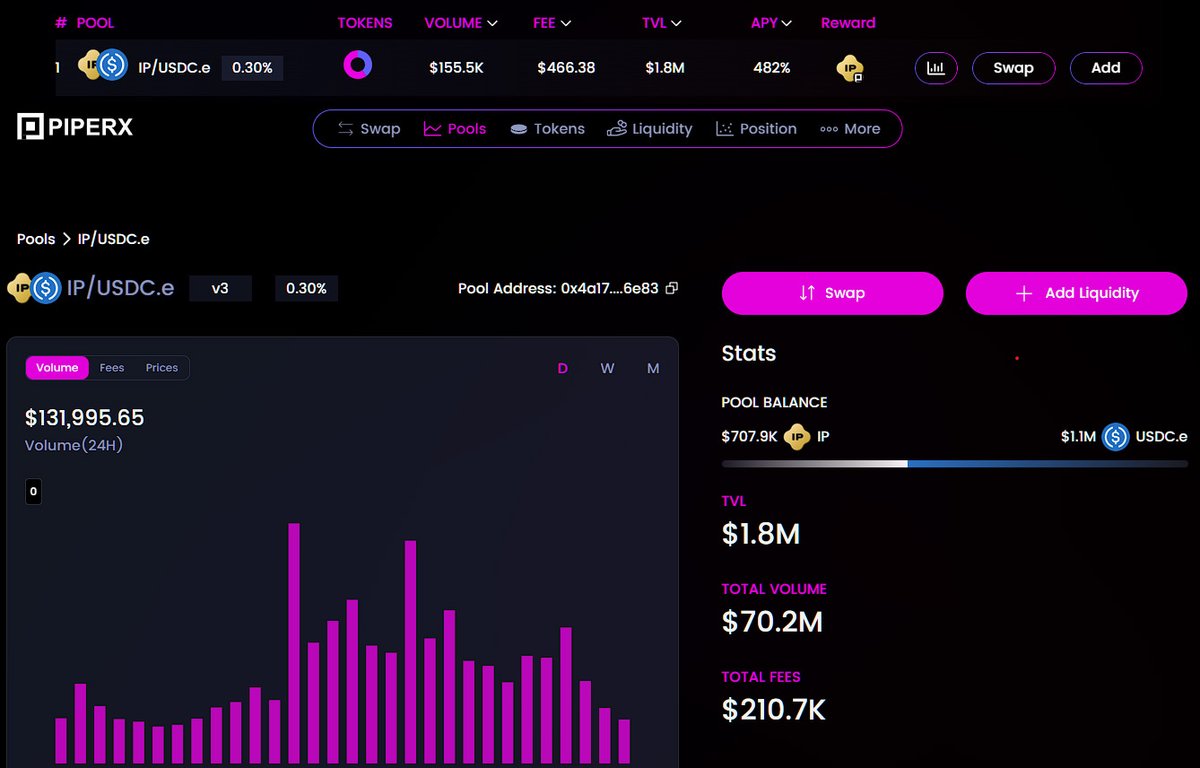Select the Volume chart toggle
This screenshot has height=768, width=1200.
(x=57, y=368)
